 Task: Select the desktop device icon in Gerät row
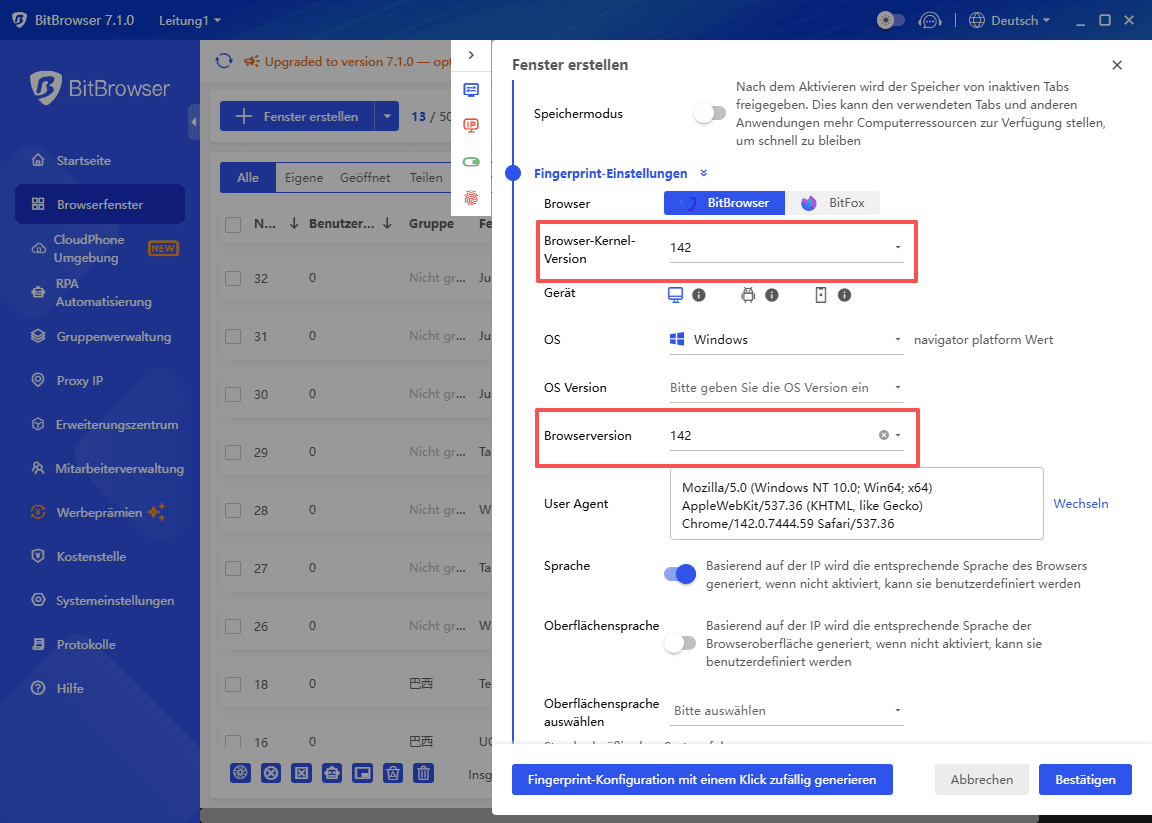[x=678, y=293]
